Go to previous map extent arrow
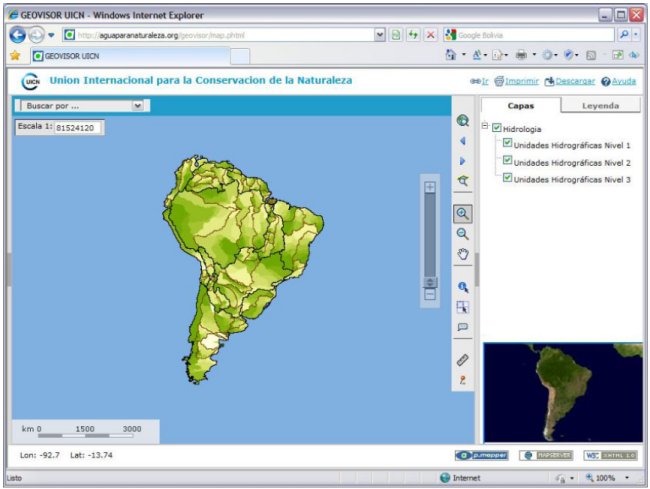The height and width of the screenshot is (489, 650). click(x=462, y=141)
